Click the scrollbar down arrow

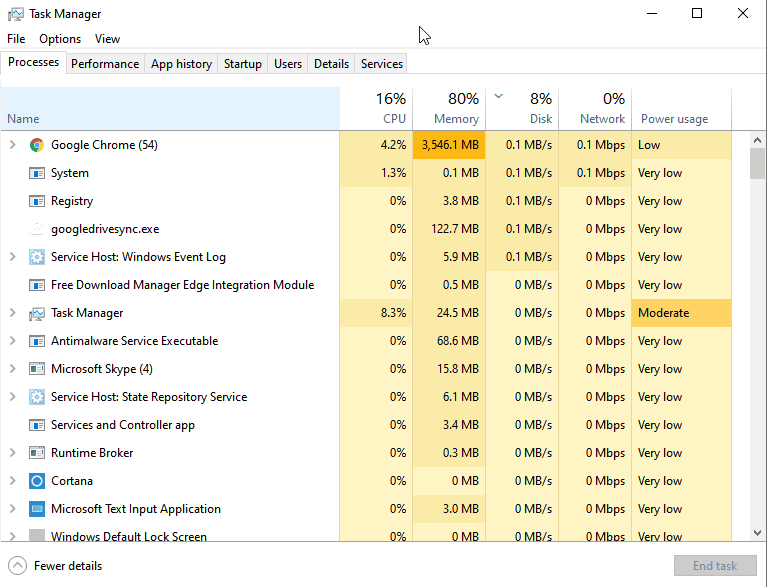click(757, 534)
